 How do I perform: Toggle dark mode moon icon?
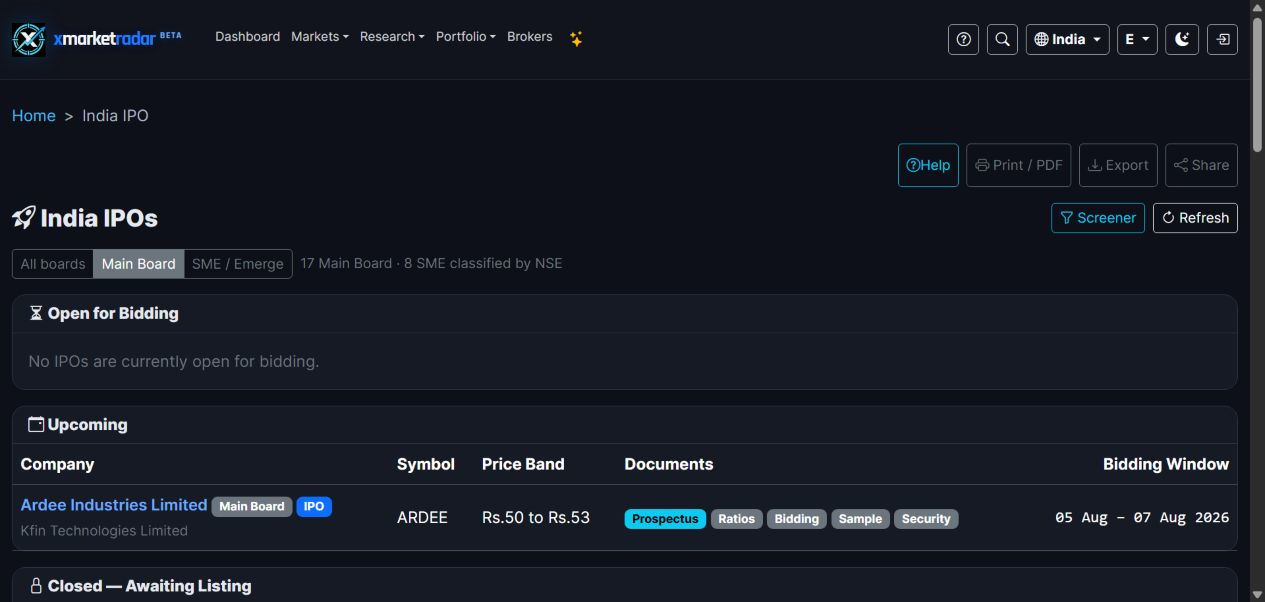click(x=1182, y=39)
